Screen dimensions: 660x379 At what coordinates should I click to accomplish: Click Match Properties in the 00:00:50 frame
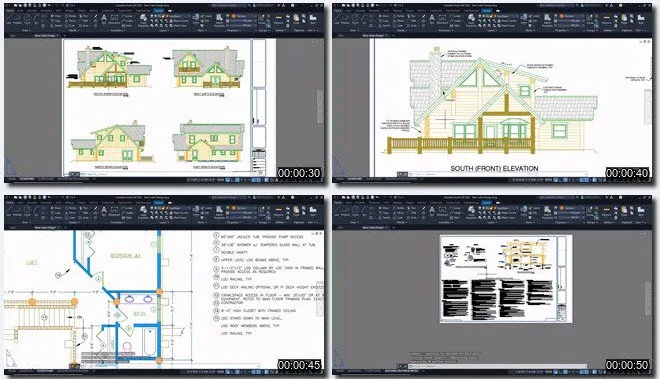tap(548, 211)
